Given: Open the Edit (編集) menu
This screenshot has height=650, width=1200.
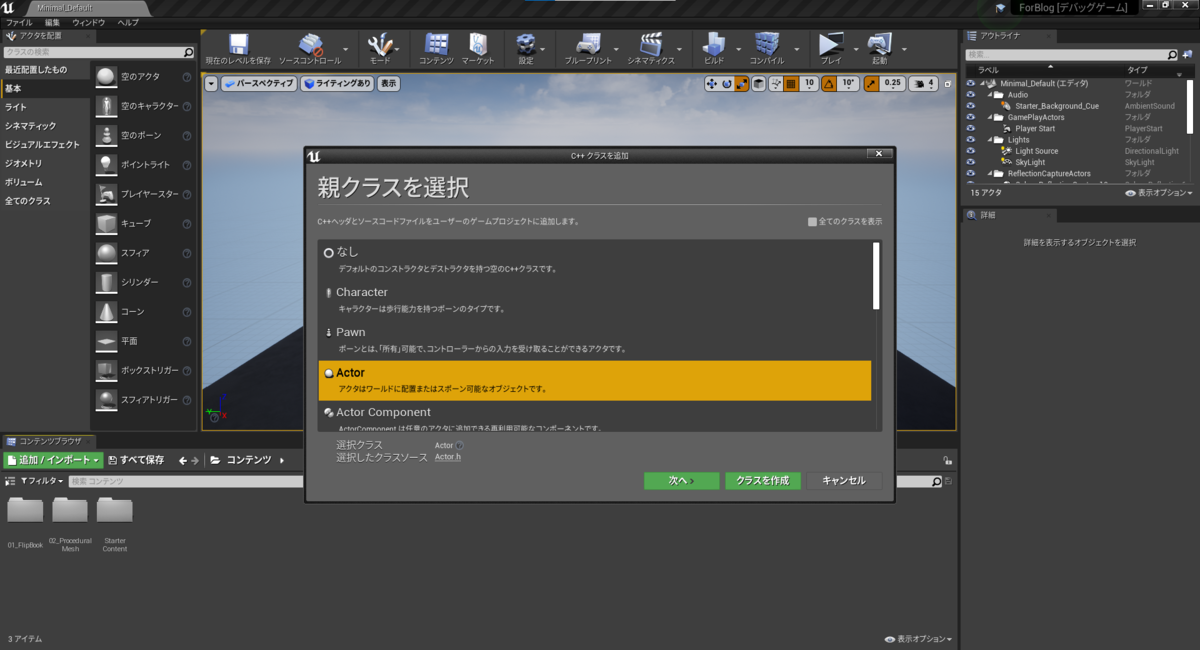Looking at the screenshot, I should pyautogui.click(x=52, y=22).
